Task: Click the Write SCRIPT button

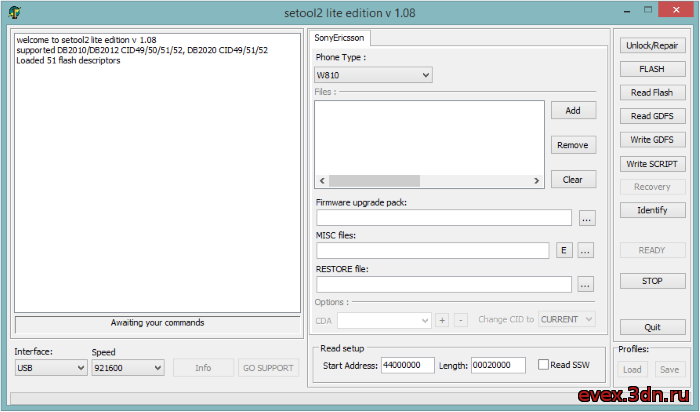Action: coord(652,164)
